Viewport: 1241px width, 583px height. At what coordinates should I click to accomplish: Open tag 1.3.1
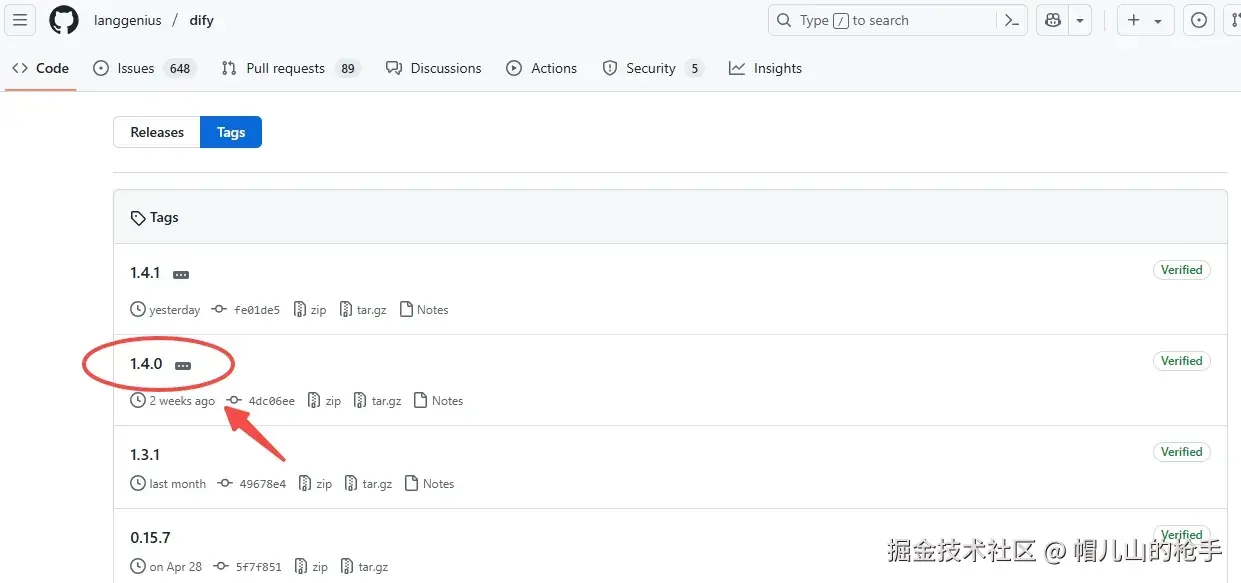point(145,455)
